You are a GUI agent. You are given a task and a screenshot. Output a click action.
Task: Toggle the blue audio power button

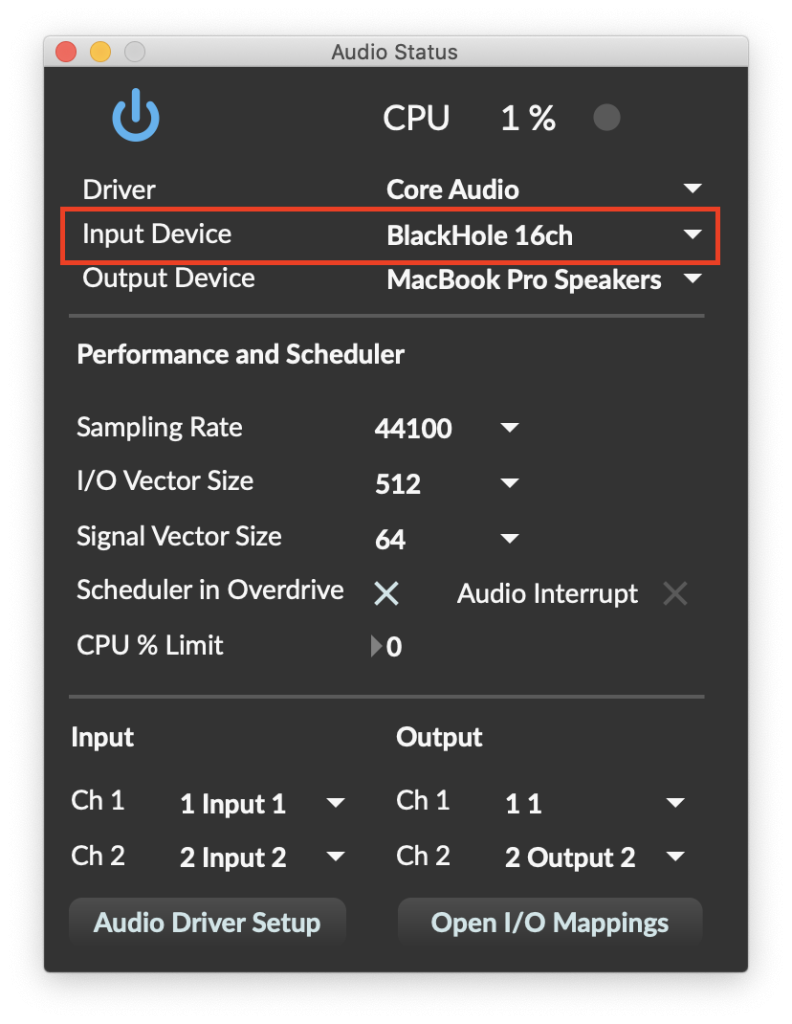(x=135, y=114)
